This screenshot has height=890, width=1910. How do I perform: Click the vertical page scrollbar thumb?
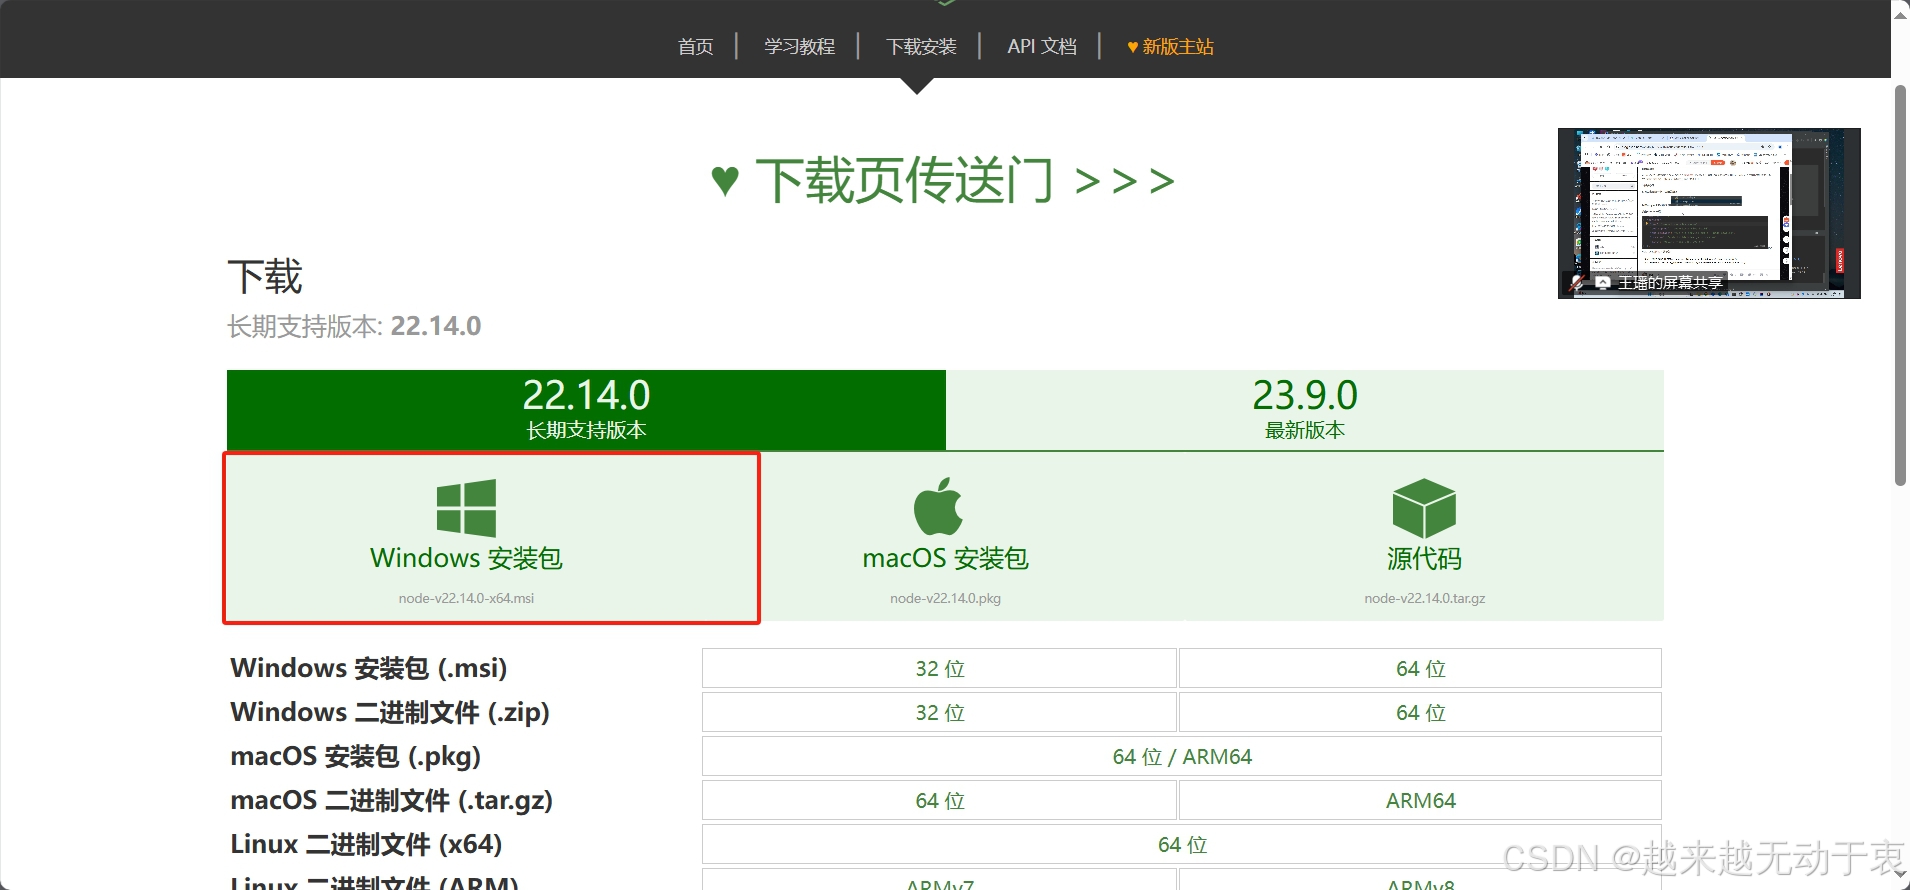coord(1900,285)
